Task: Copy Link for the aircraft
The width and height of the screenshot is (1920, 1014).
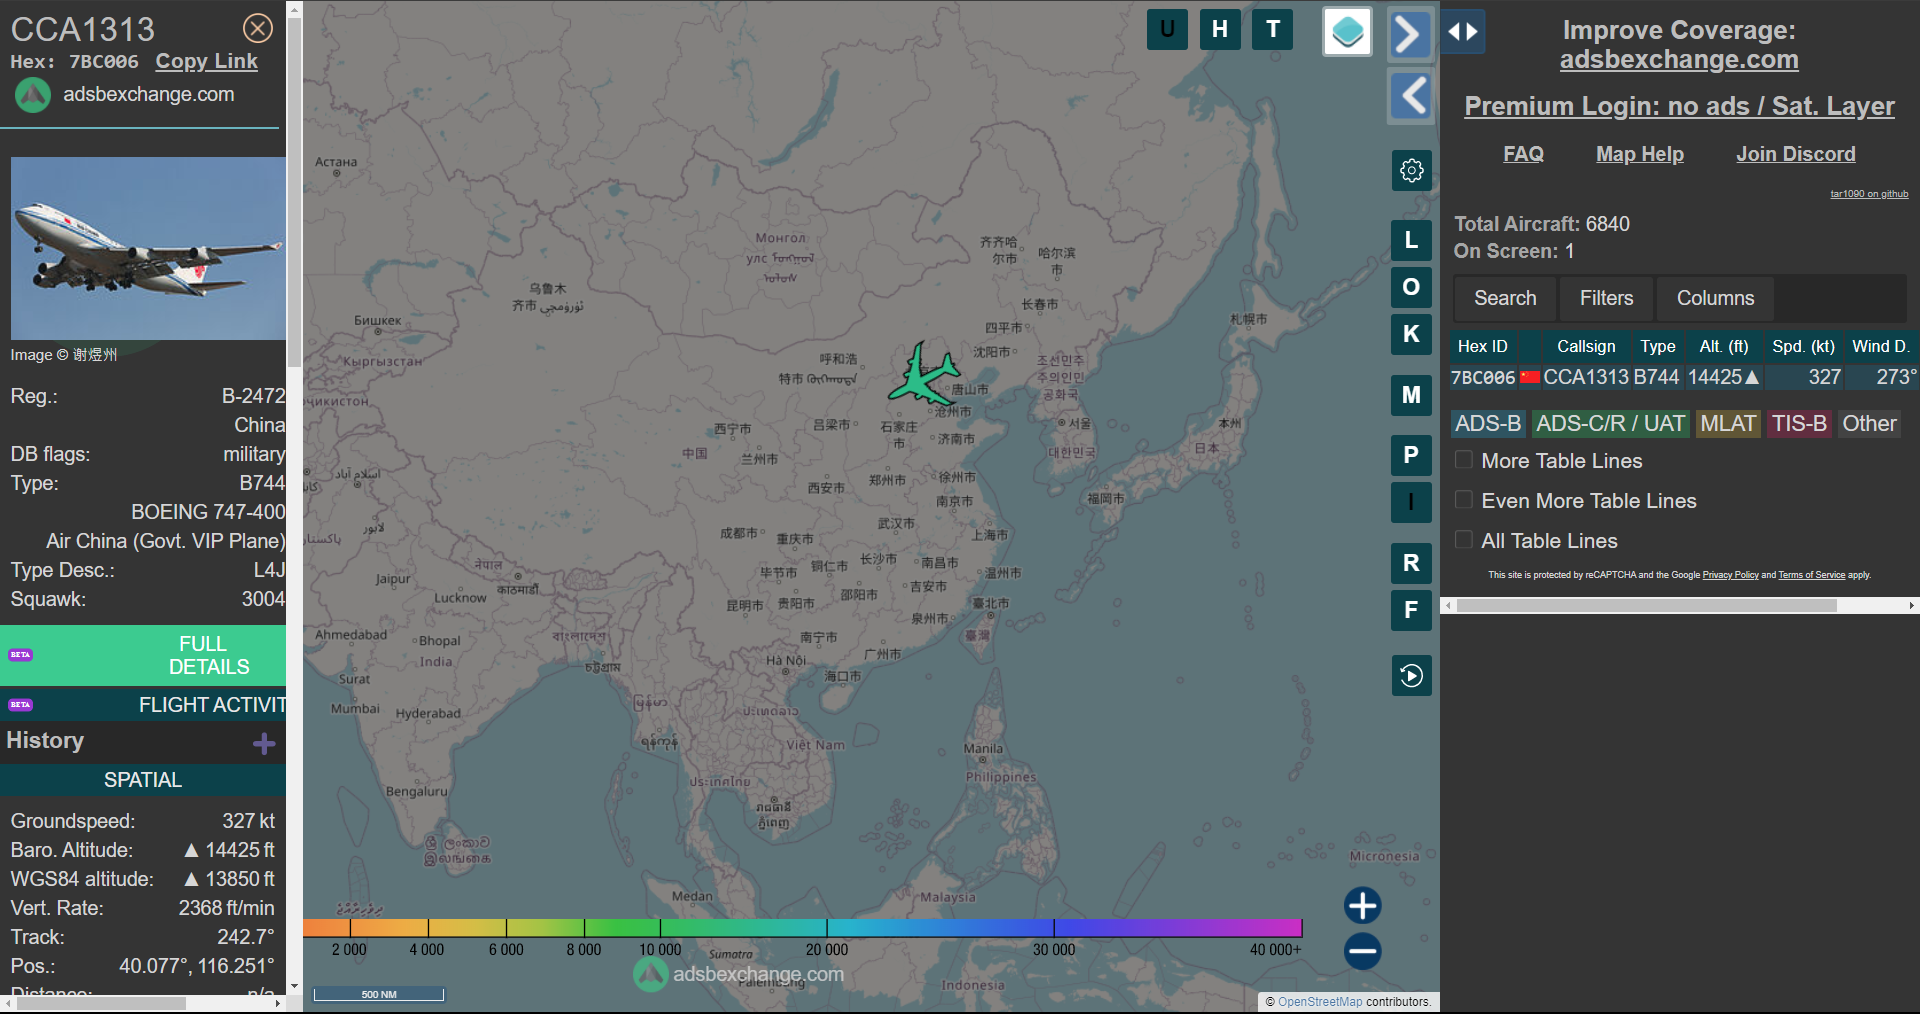Action: click(x=206, y=61)
